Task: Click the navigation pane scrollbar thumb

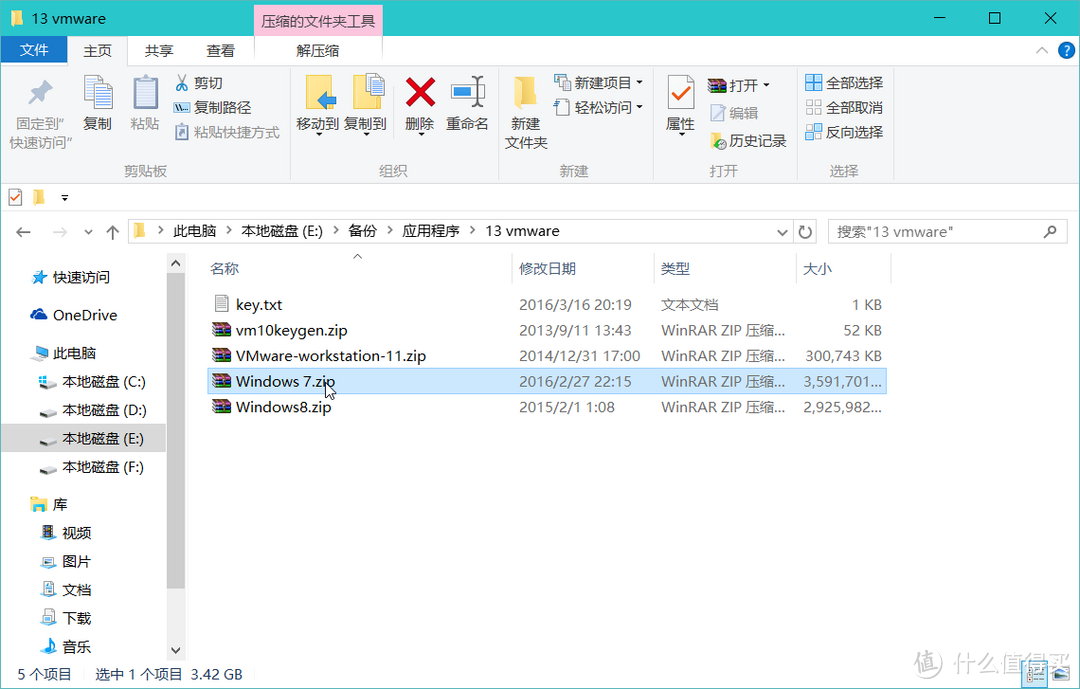Action: [x=176, y=431]
